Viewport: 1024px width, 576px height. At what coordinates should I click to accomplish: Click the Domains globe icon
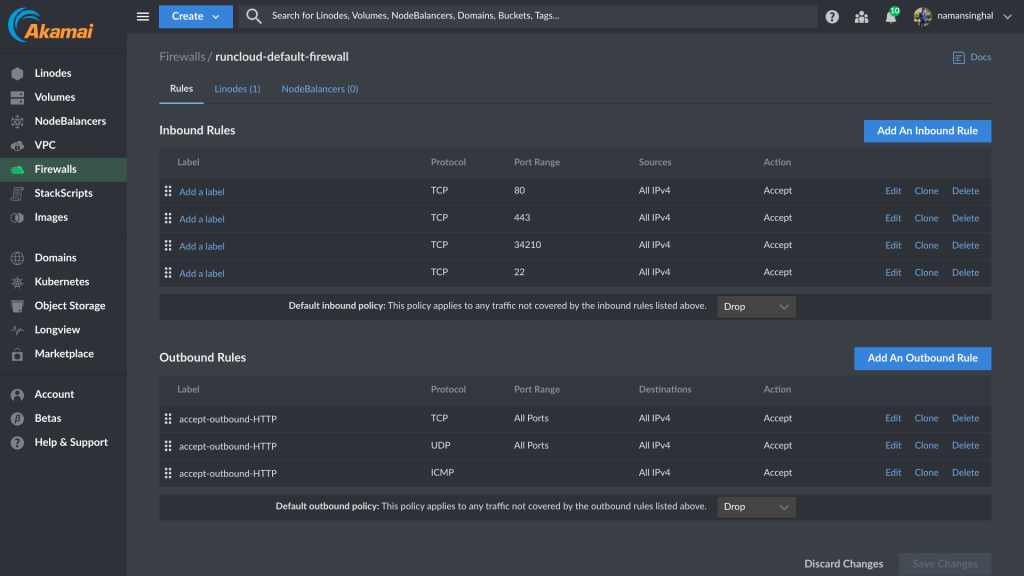pyautogui.click(x=18, y=258)
